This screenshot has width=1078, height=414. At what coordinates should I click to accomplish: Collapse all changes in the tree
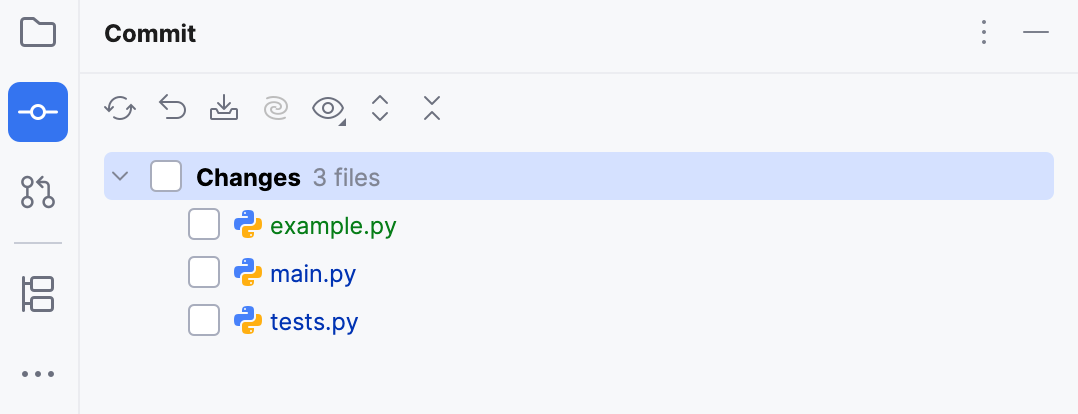tap(432, 108)
